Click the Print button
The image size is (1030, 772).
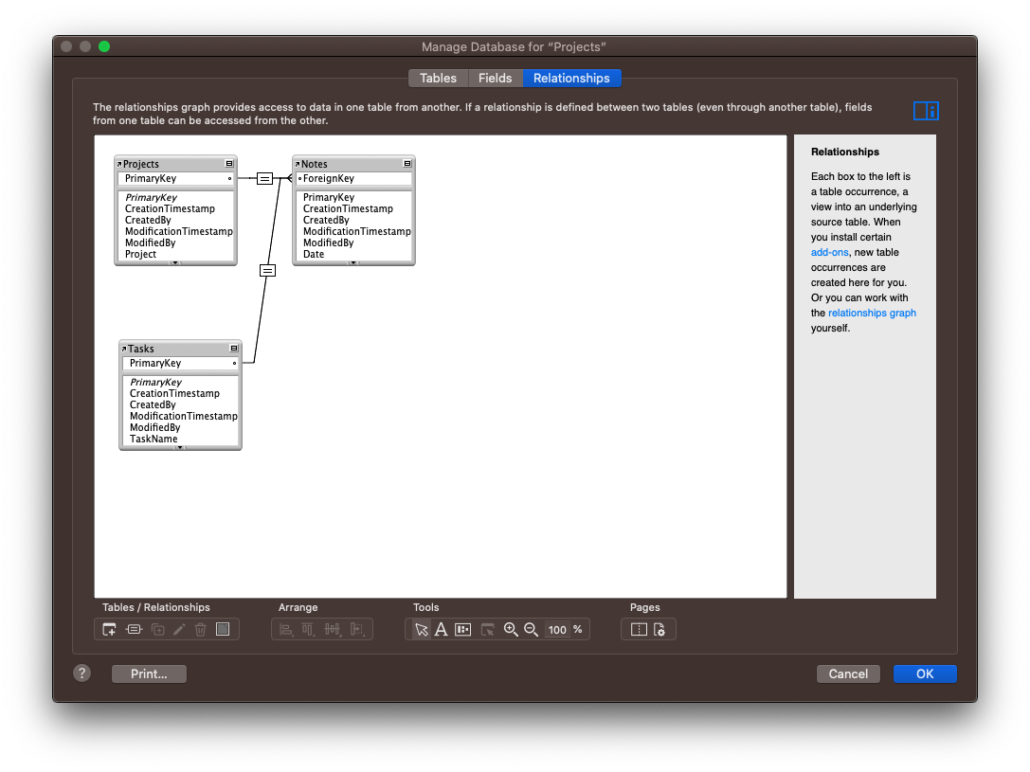point(148,673)
